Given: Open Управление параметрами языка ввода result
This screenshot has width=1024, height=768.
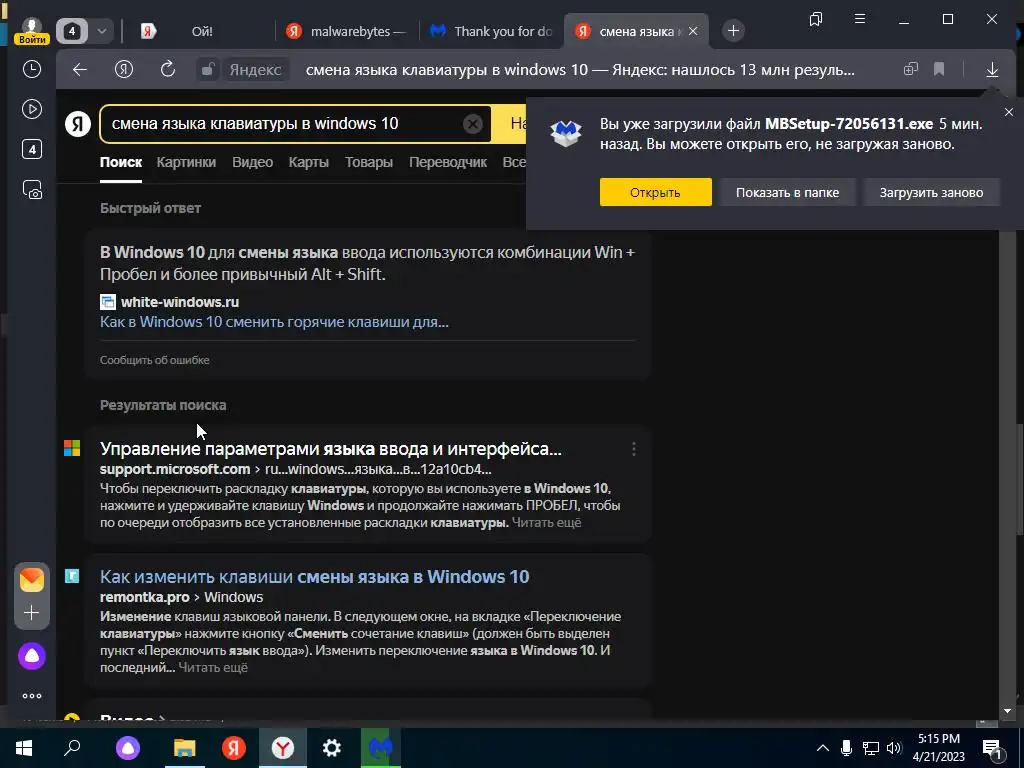Looking at the screenshot, I should pos(330,449).
